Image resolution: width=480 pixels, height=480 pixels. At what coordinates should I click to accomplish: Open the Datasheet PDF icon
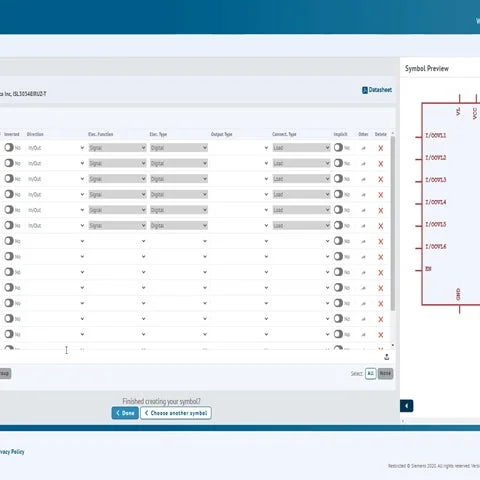click(x=365, y=90)
